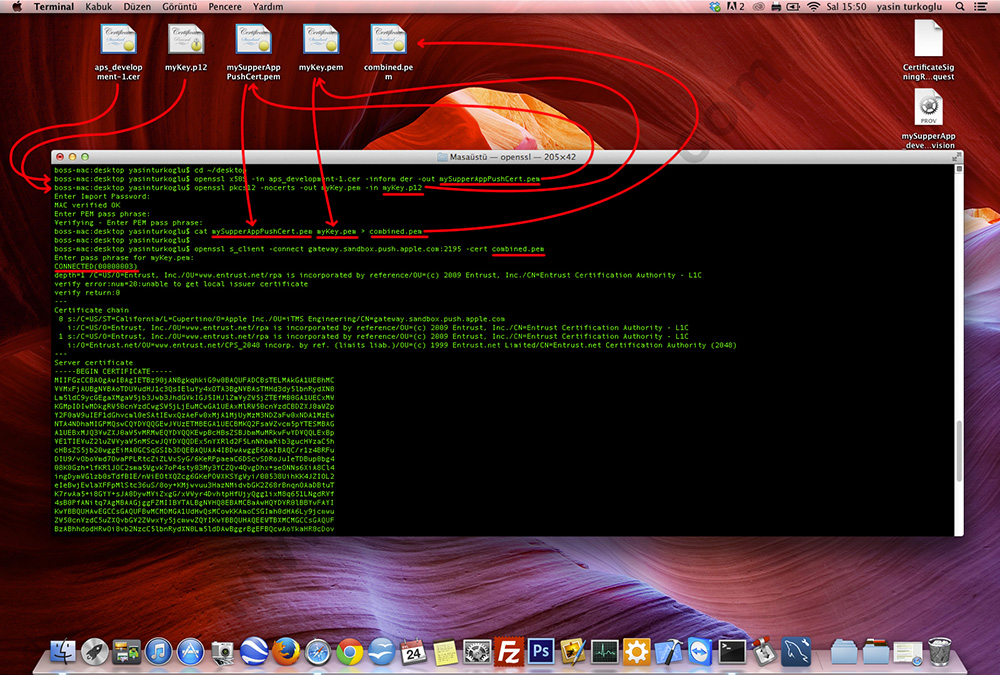Open Launchpad from the Dock

[95, 651]
